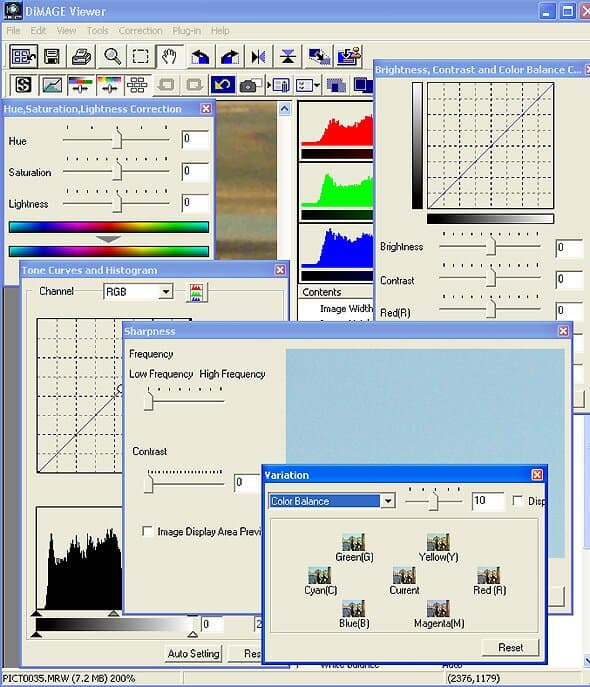590x687 pixels.
Task: Click the Frequency slider in Sharpness window
Action: point(148,400)
